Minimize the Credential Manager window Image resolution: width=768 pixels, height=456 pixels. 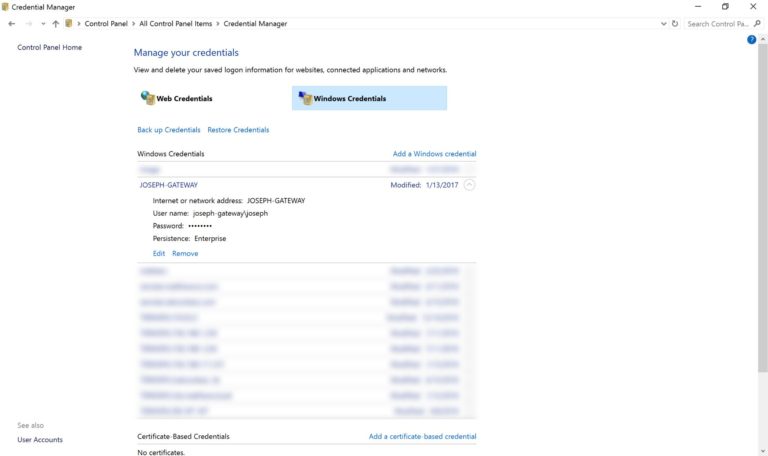point(698,6)
